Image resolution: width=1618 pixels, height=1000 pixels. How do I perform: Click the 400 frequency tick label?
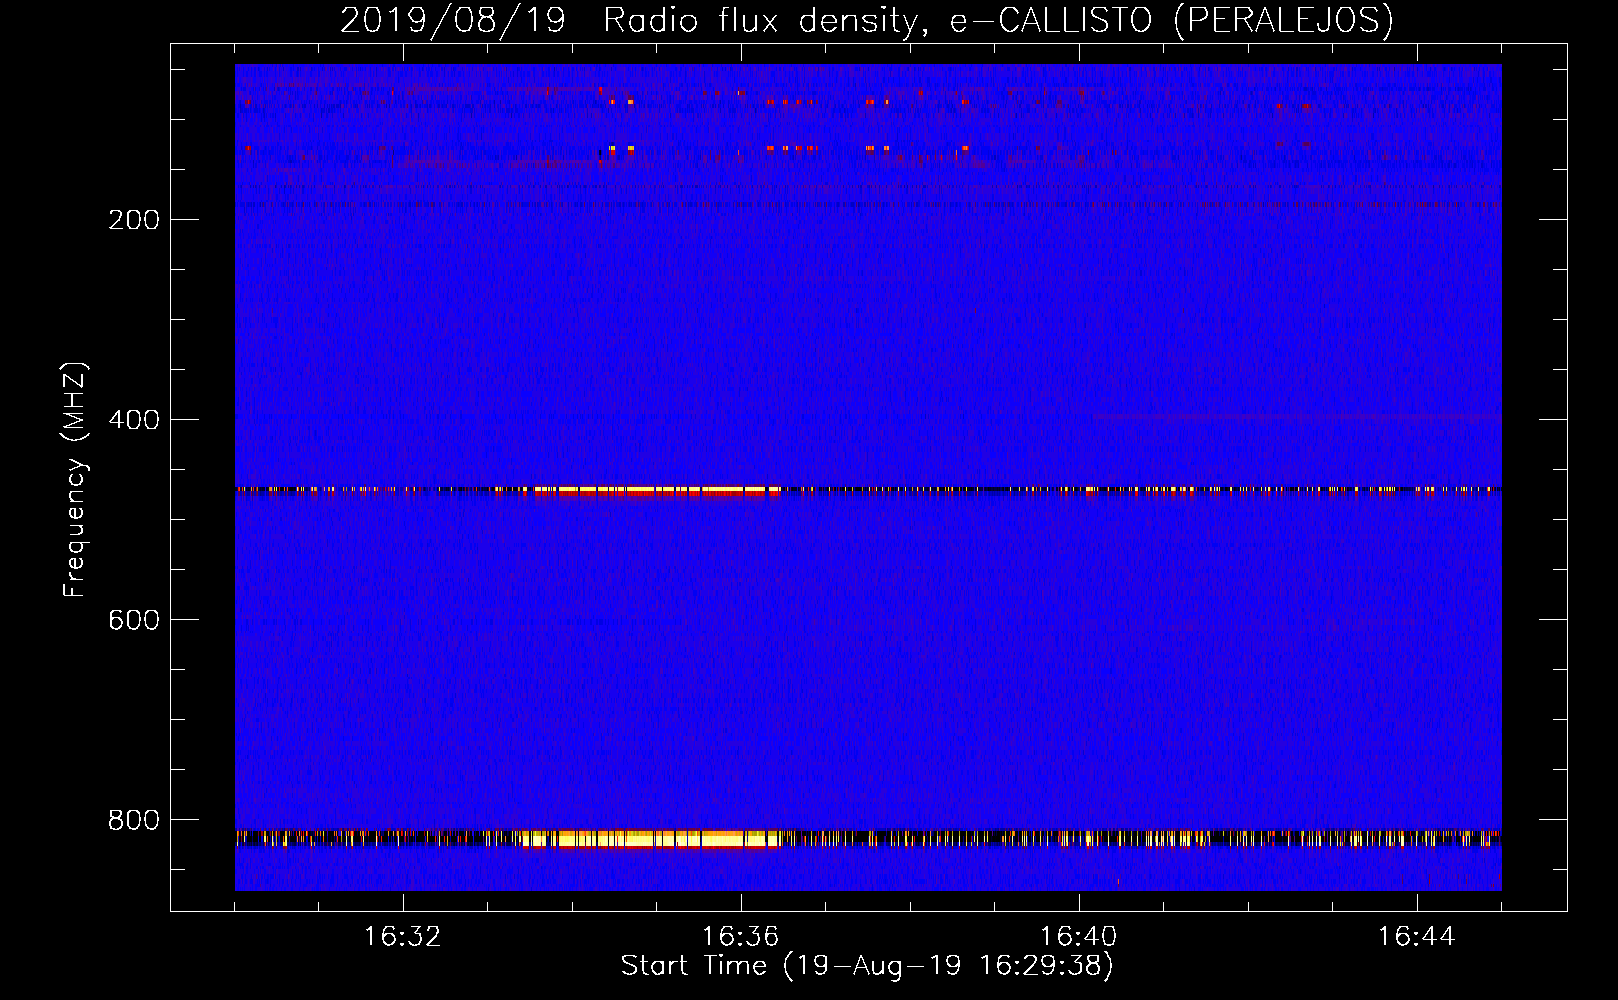click(x=134, y=420)
